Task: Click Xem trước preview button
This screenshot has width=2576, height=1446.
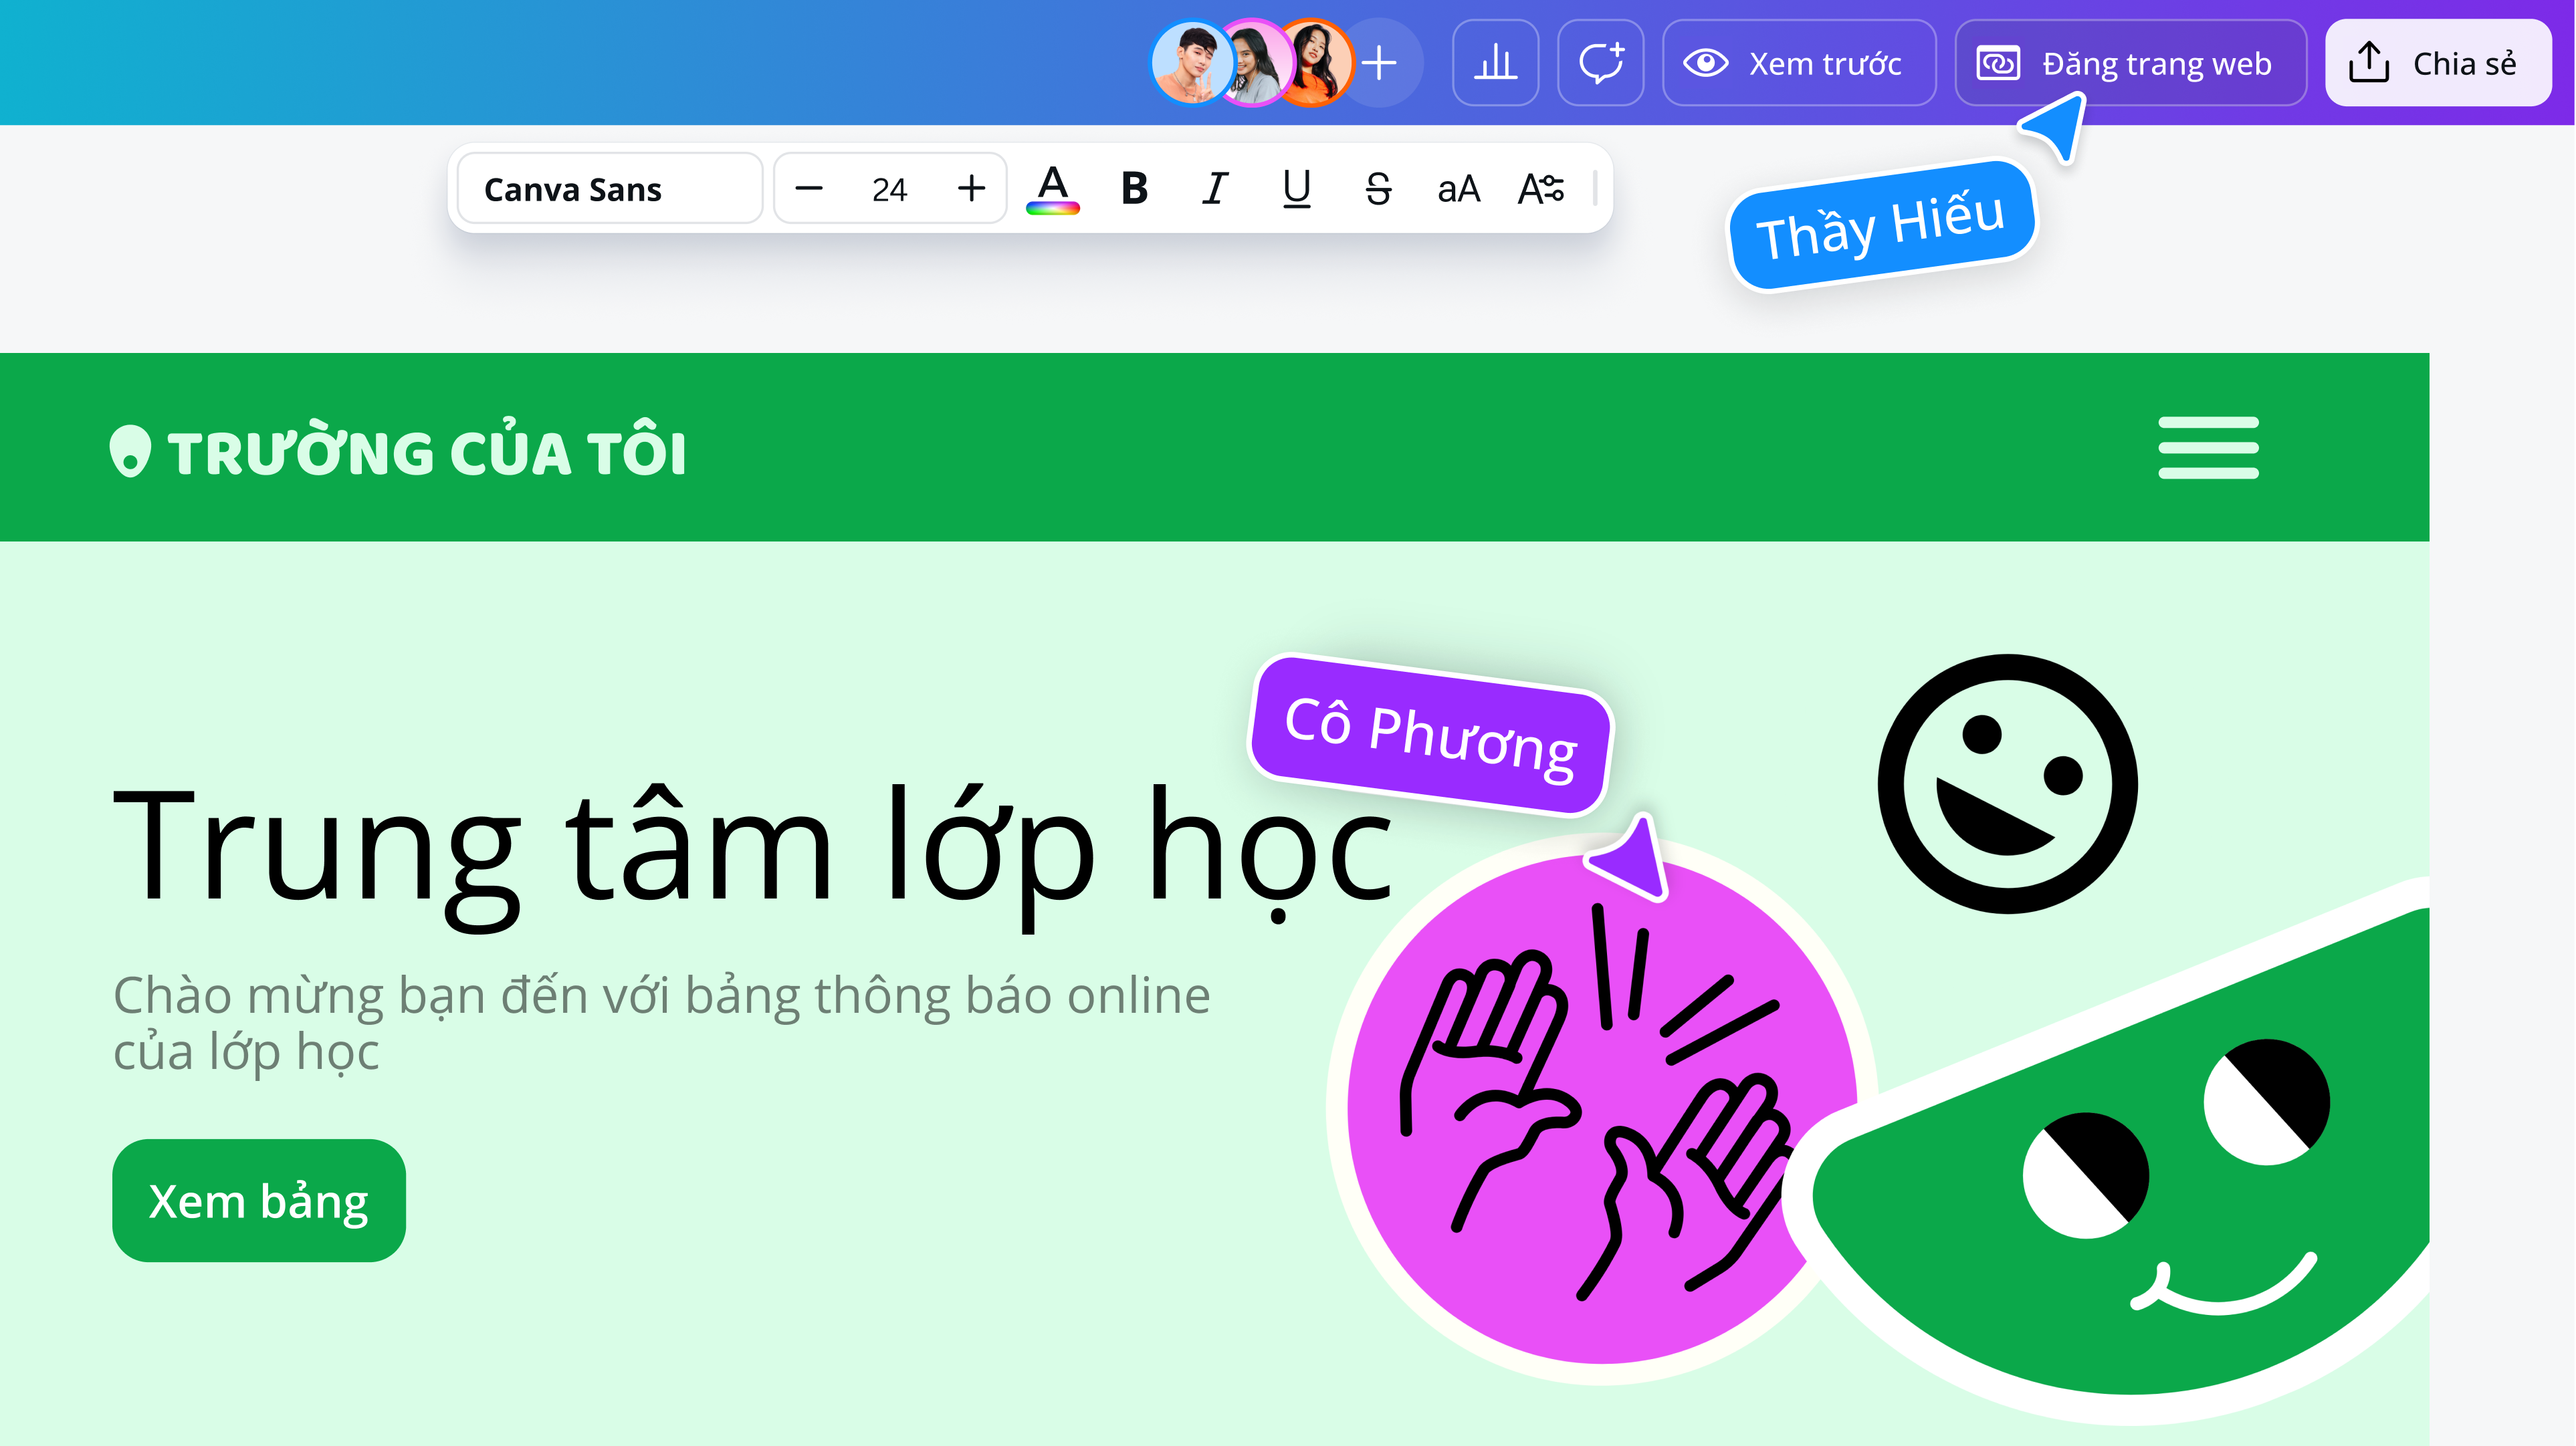Action: point(1799,63)
